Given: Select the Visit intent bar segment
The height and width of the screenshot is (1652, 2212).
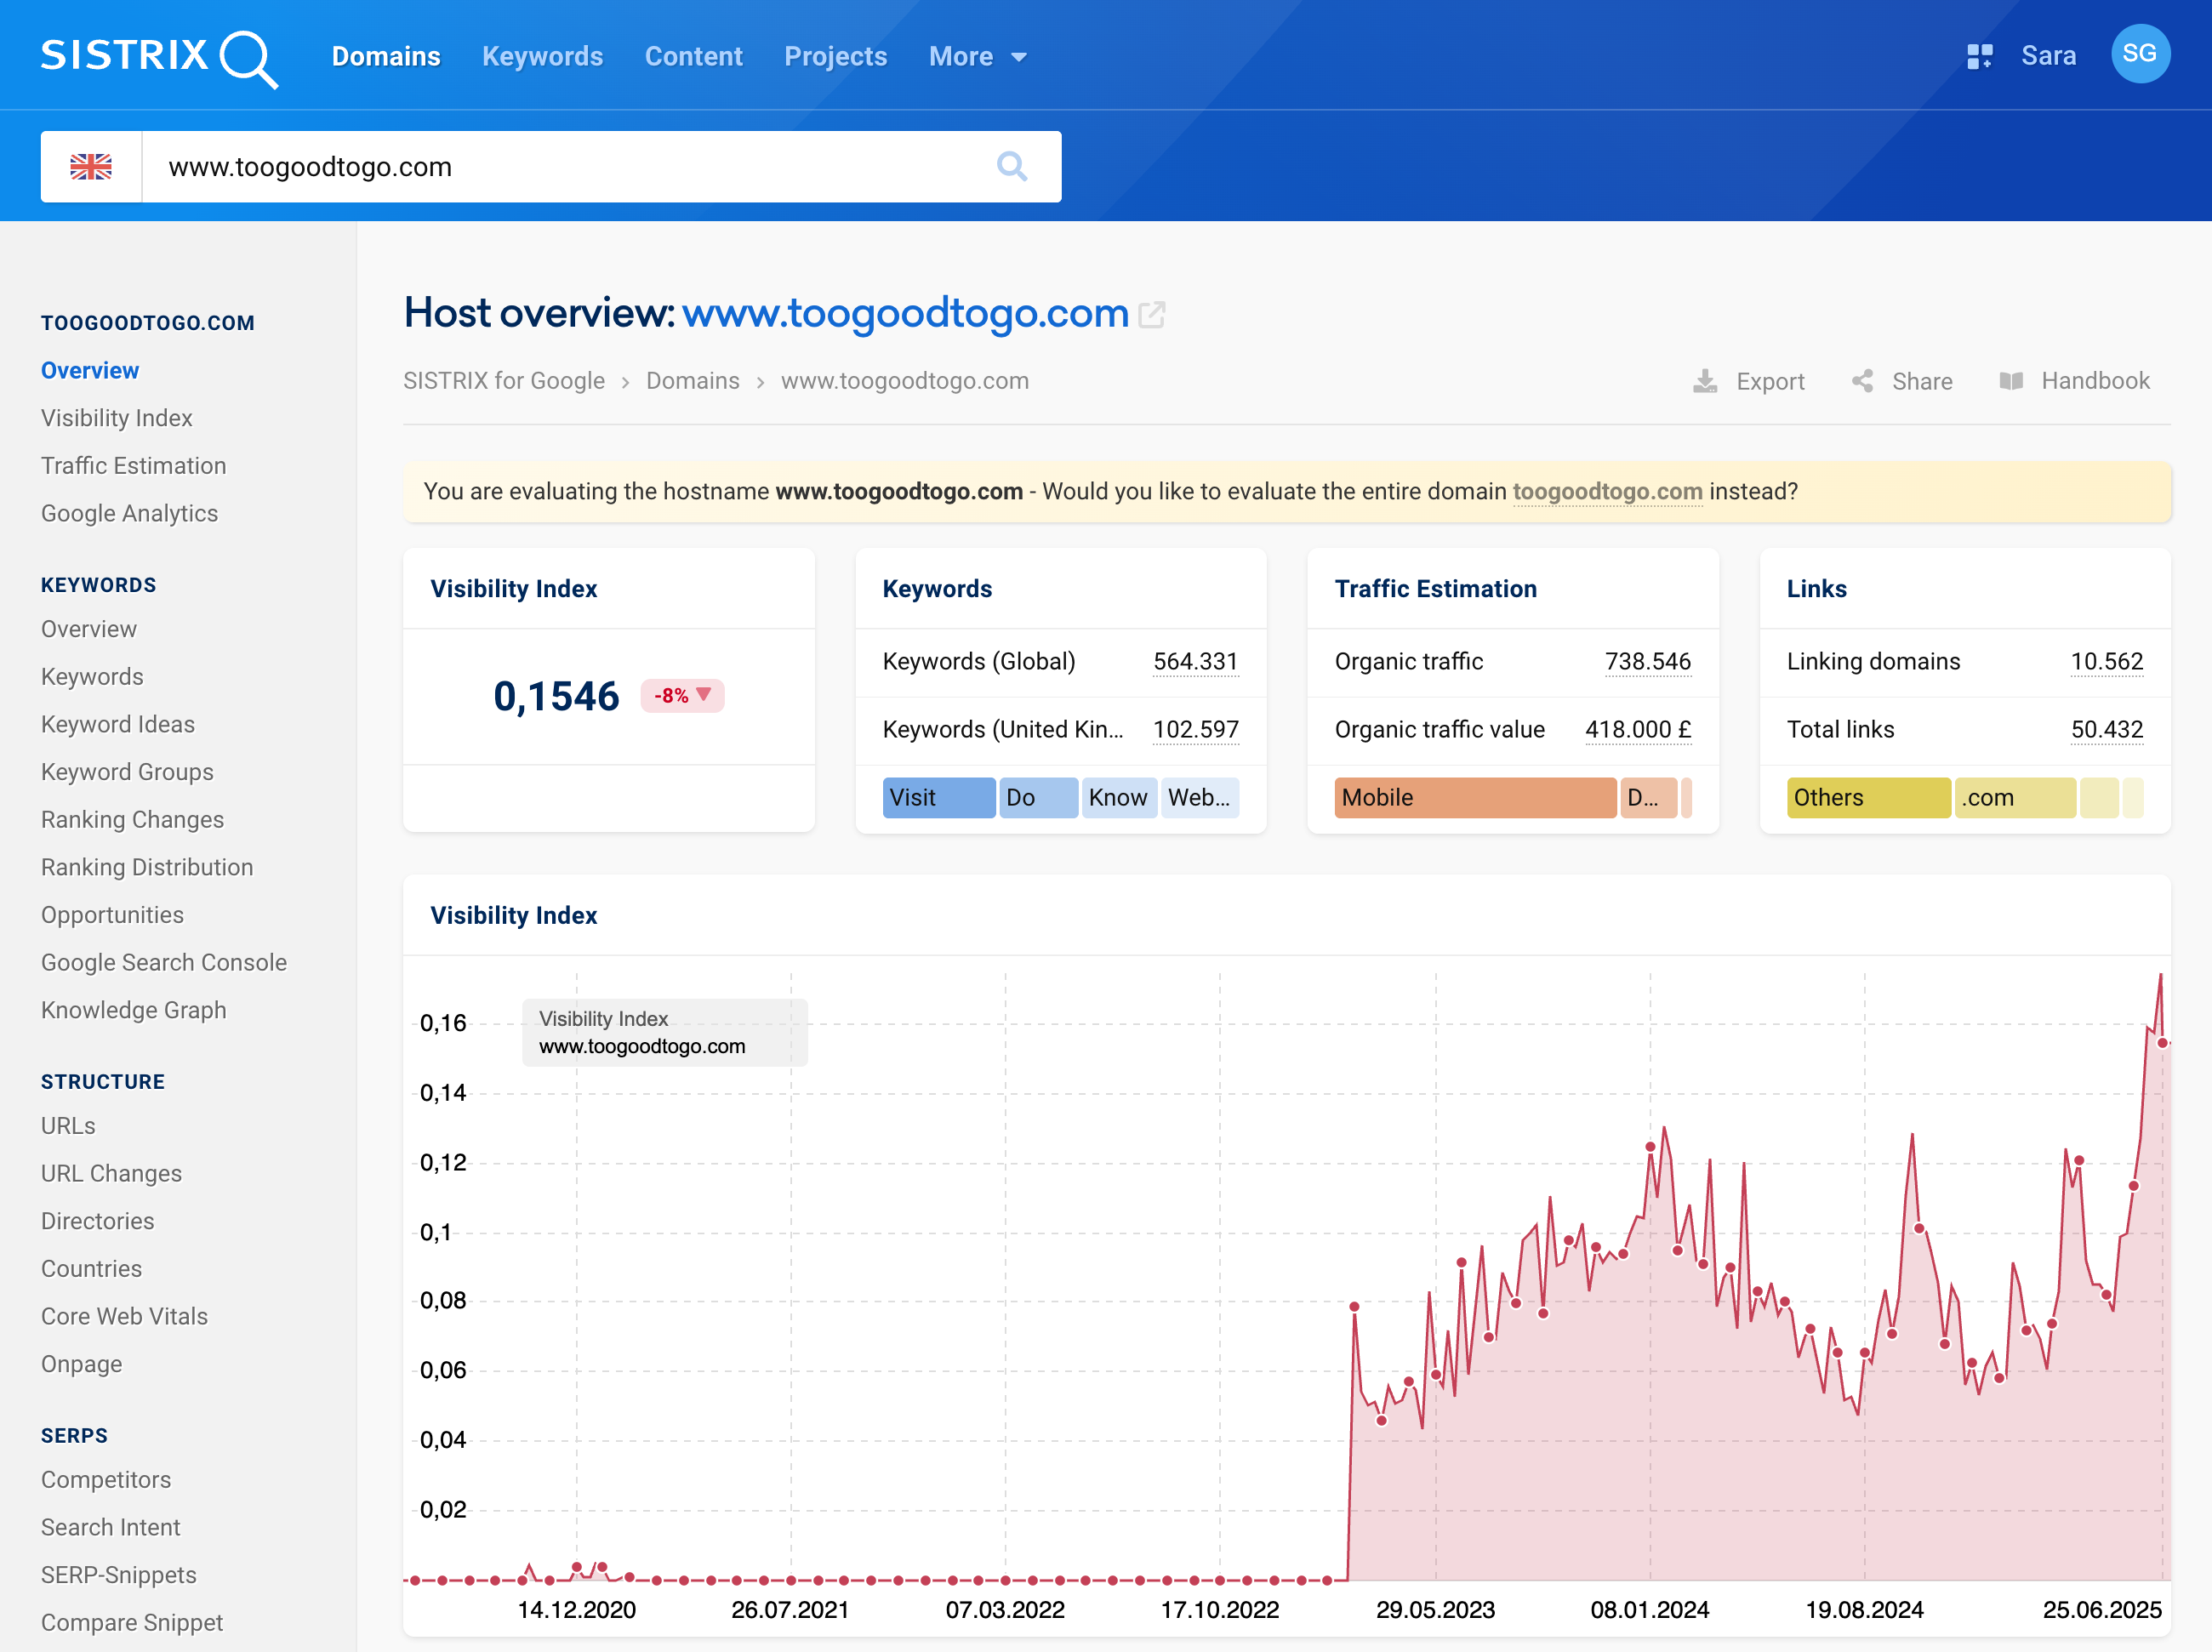Looking at the screenshot, I should [x=938, y=797].
